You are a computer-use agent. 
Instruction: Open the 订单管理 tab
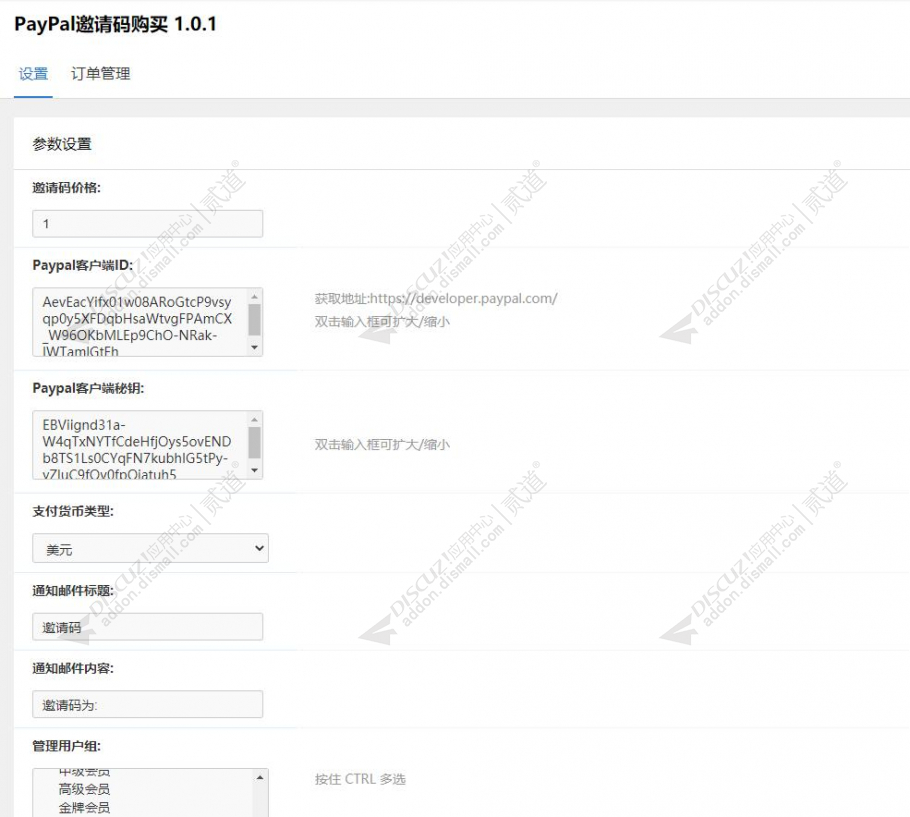[100, 74]
